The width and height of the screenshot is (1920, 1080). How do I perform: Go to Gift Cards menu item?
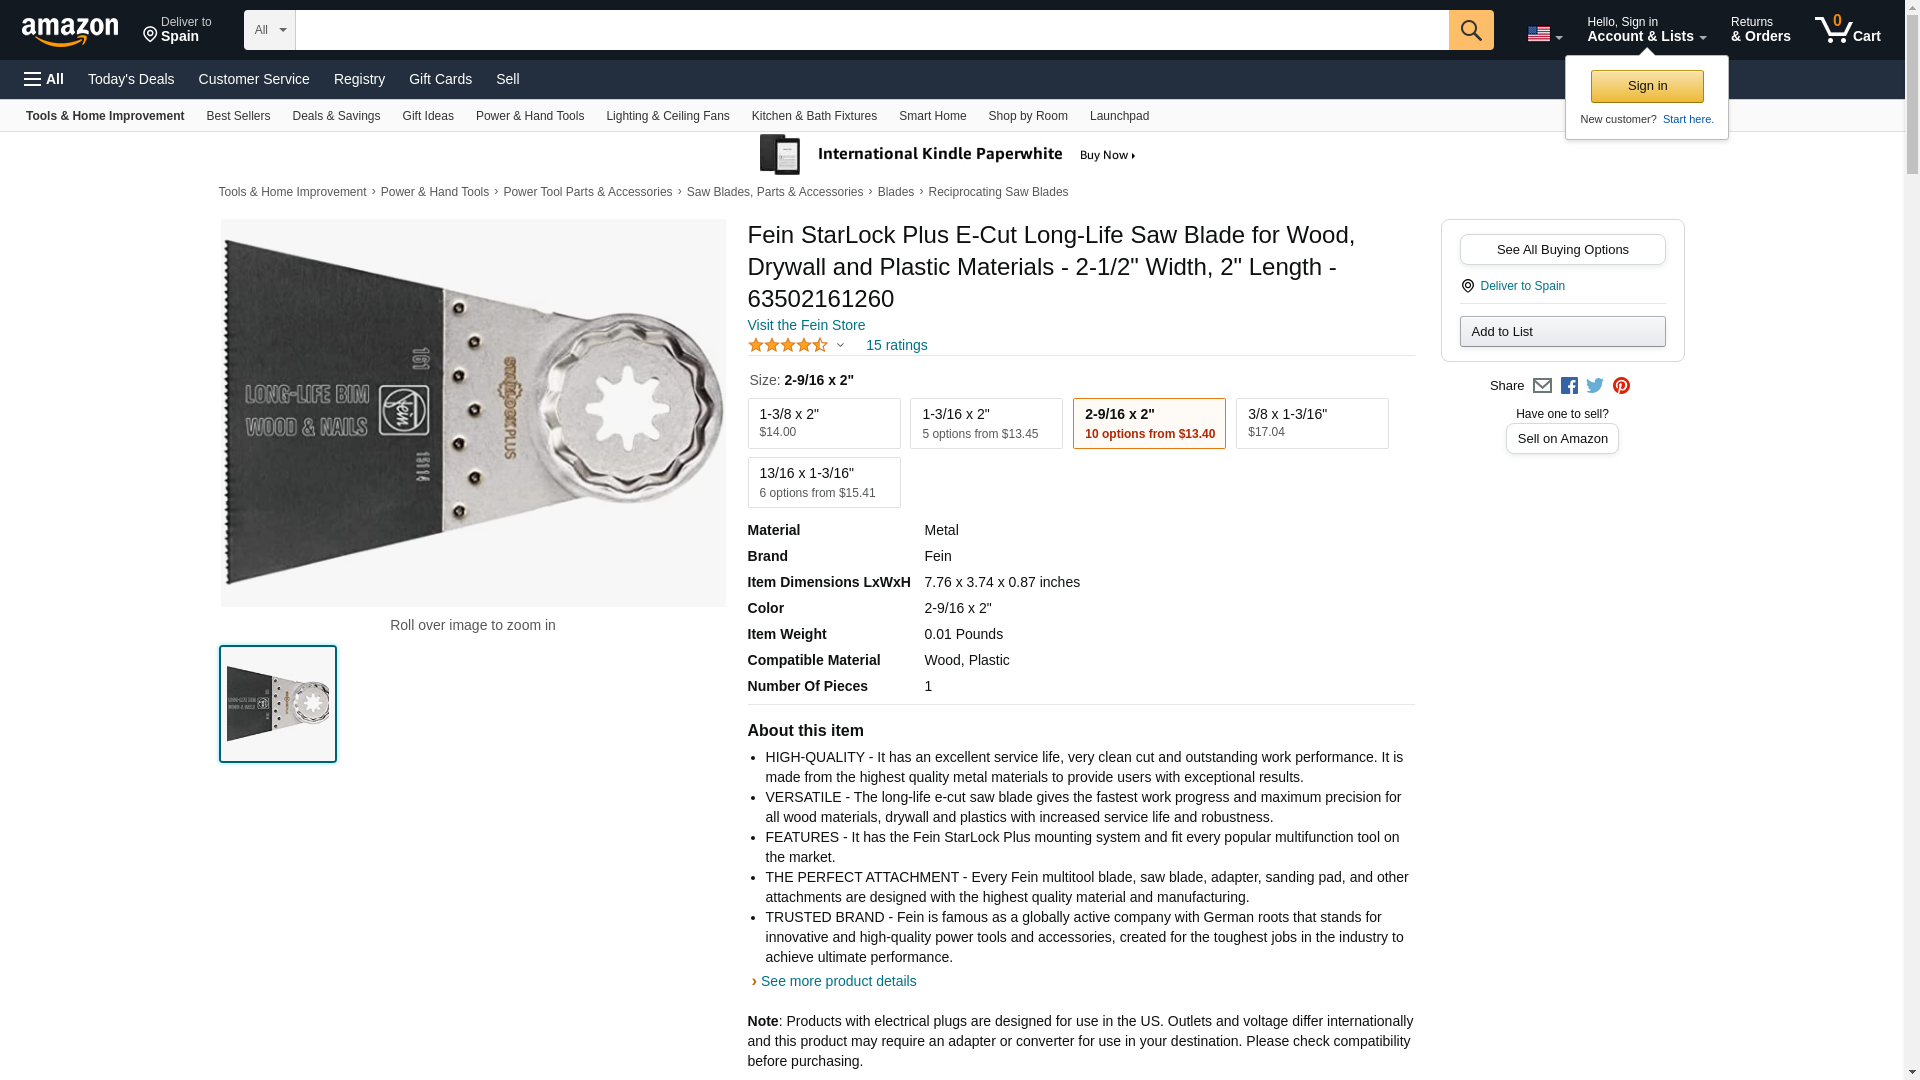tap(440, 79)
